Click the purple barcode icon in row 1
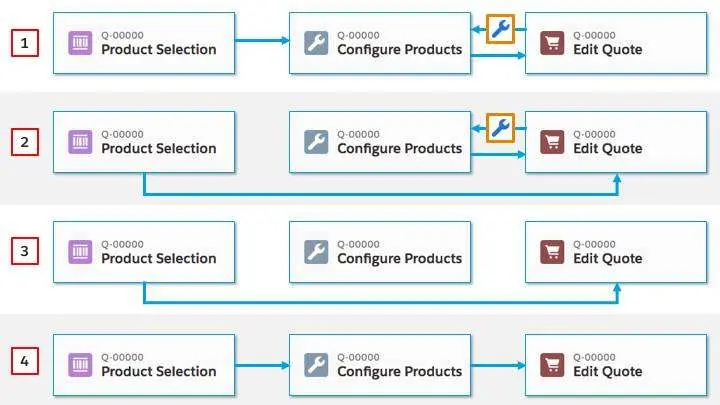The image size is (720, 405). coord(80,43)
